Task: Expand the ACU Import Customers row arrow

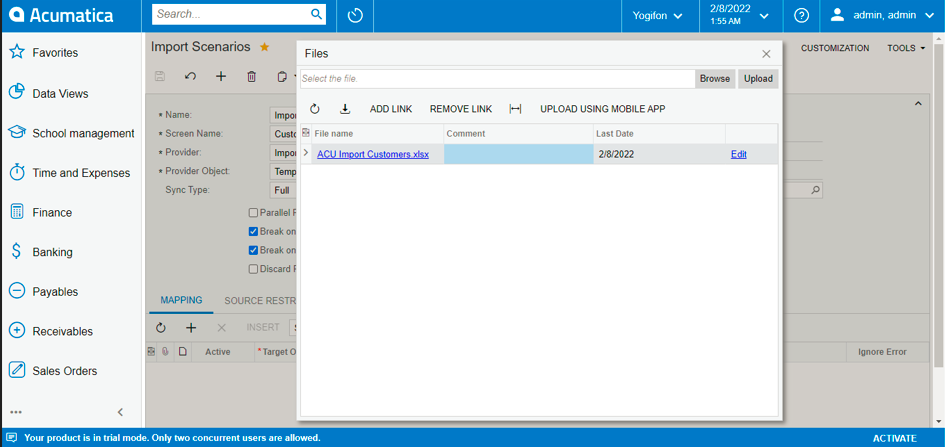Action: point(306,153)
